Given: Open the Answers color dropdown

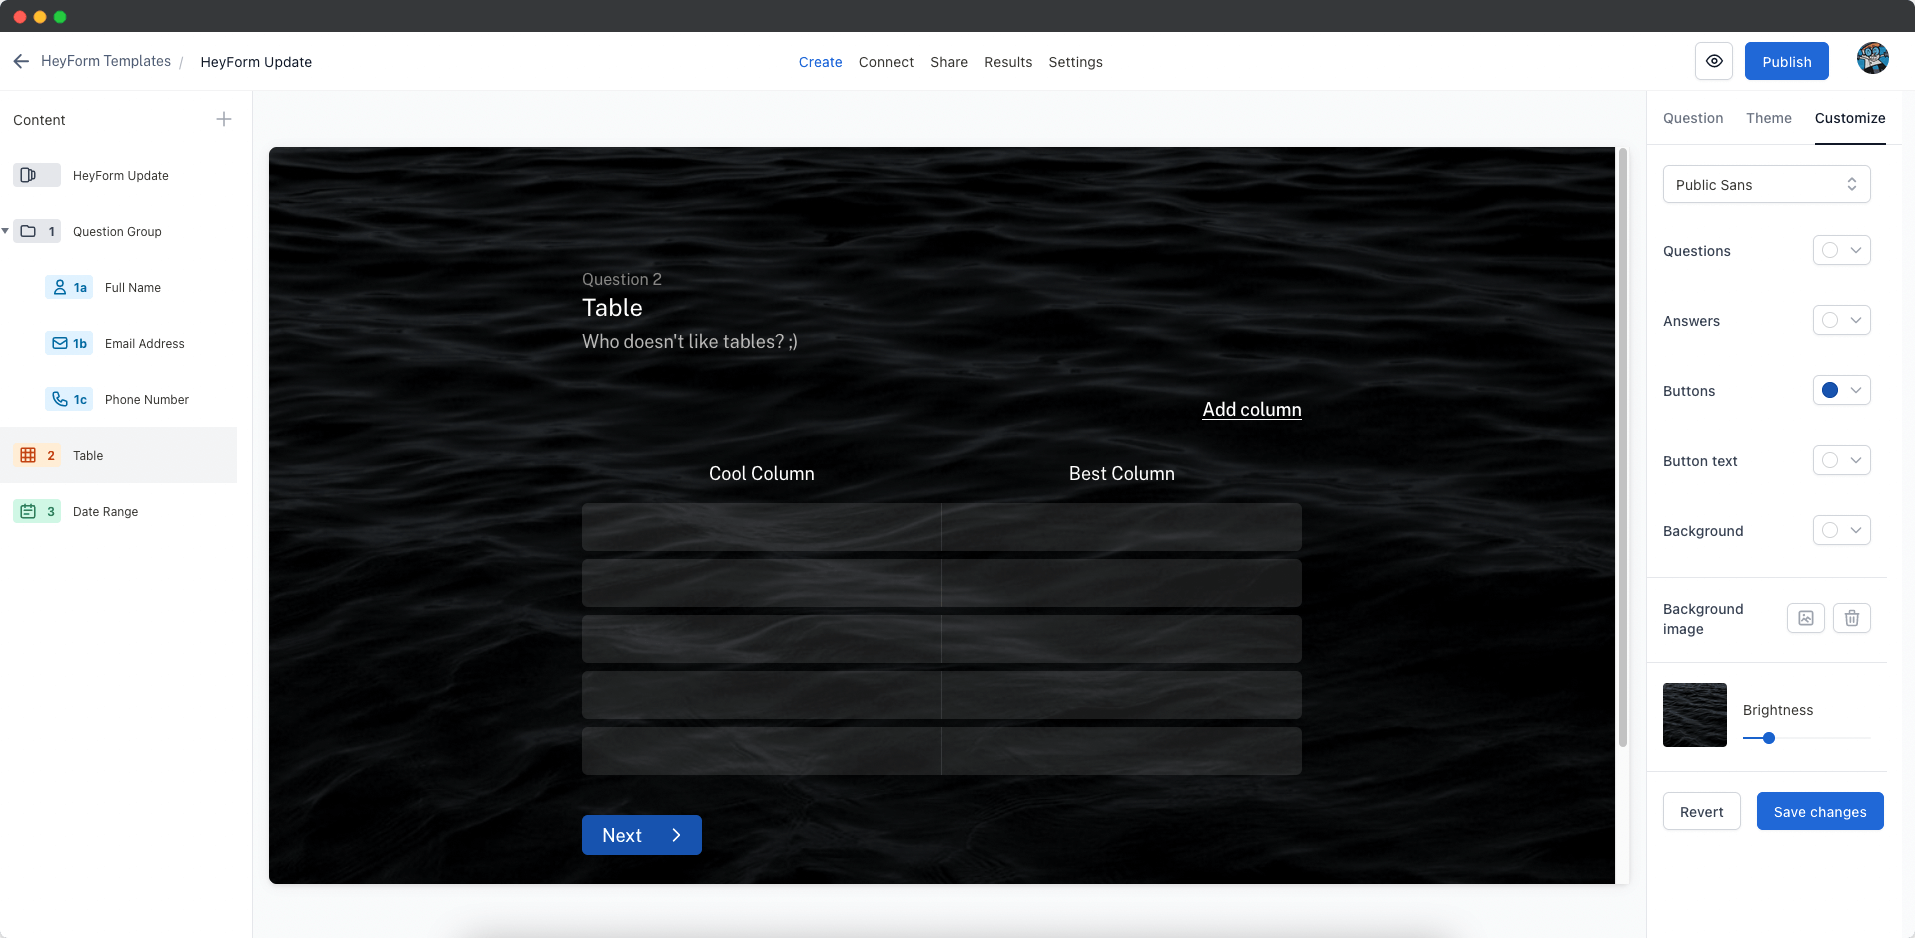Looking at the screenshot, I should click(x=1841, y=320).
